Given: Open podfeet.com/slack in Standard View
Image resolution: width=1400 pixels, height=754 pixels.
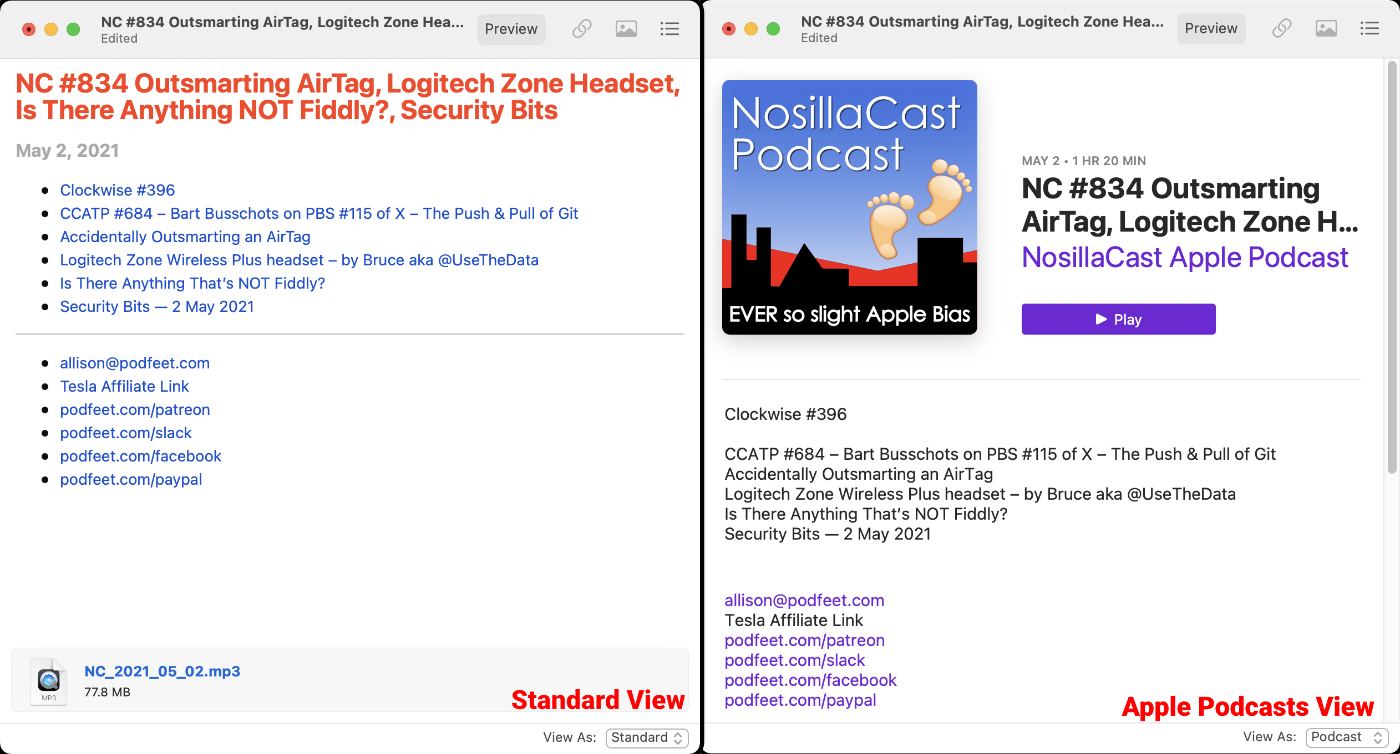Looking at the screenshot, I should pos(126,433).
